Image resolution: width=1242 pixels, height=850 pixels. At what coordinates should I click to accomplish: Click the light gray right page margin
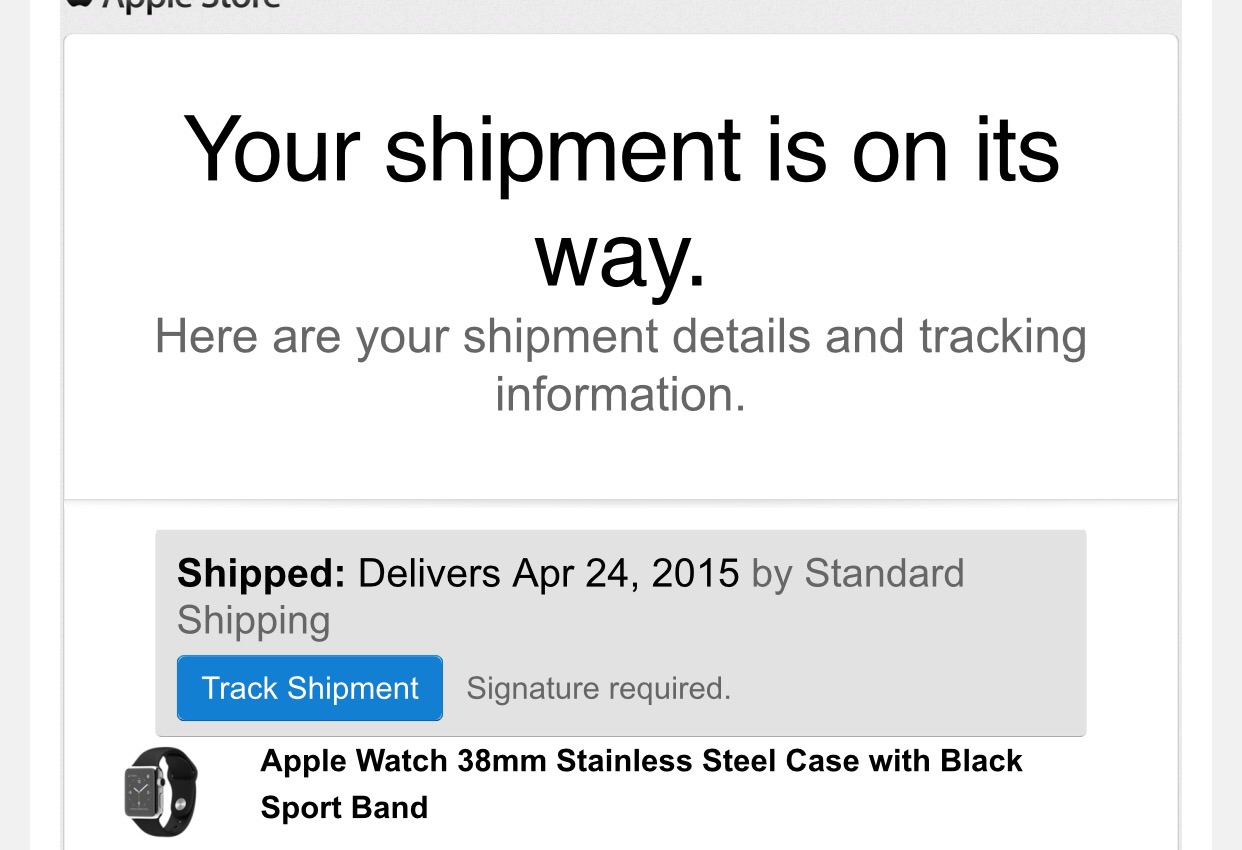coord(1226,425)
